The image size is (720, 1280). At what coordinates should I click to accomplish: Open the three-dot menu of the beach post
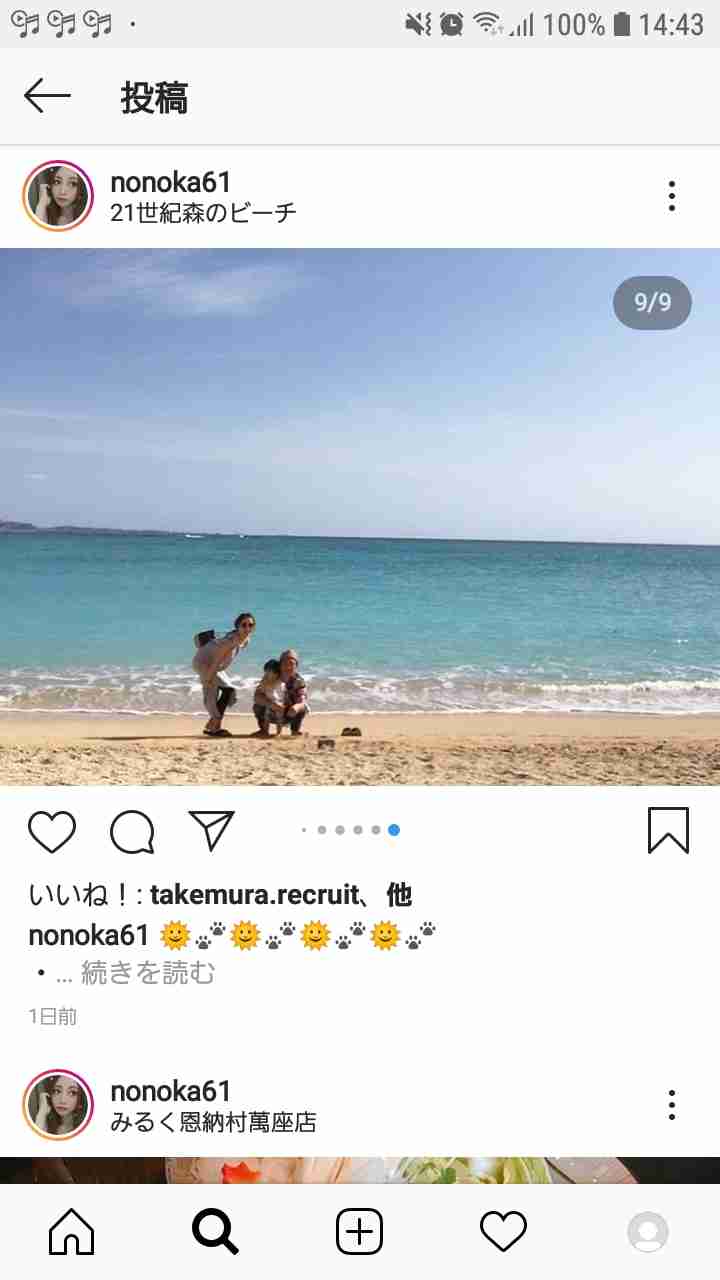(672, 196)
